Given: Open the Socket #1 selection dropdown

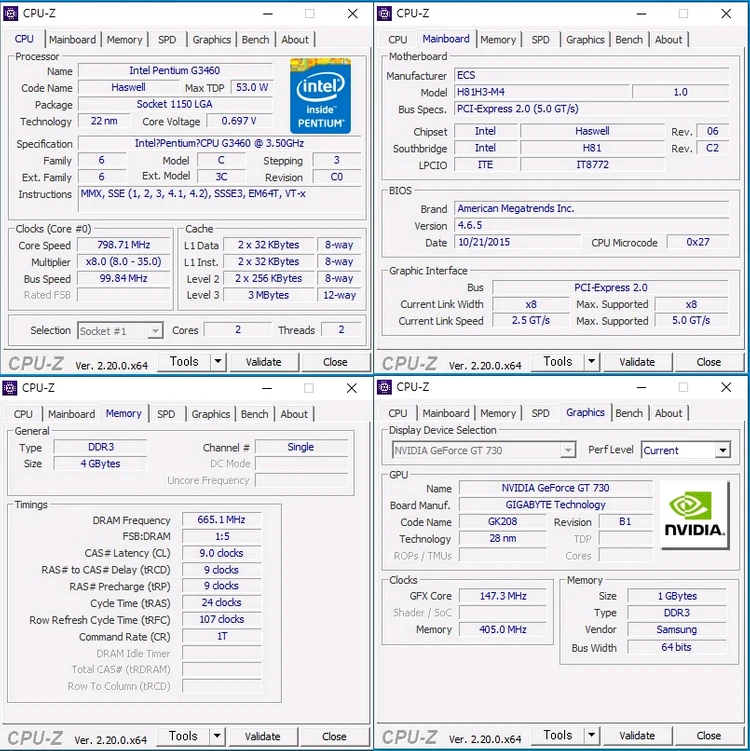Looking at the screenshot, I should [x=155, y=330].
